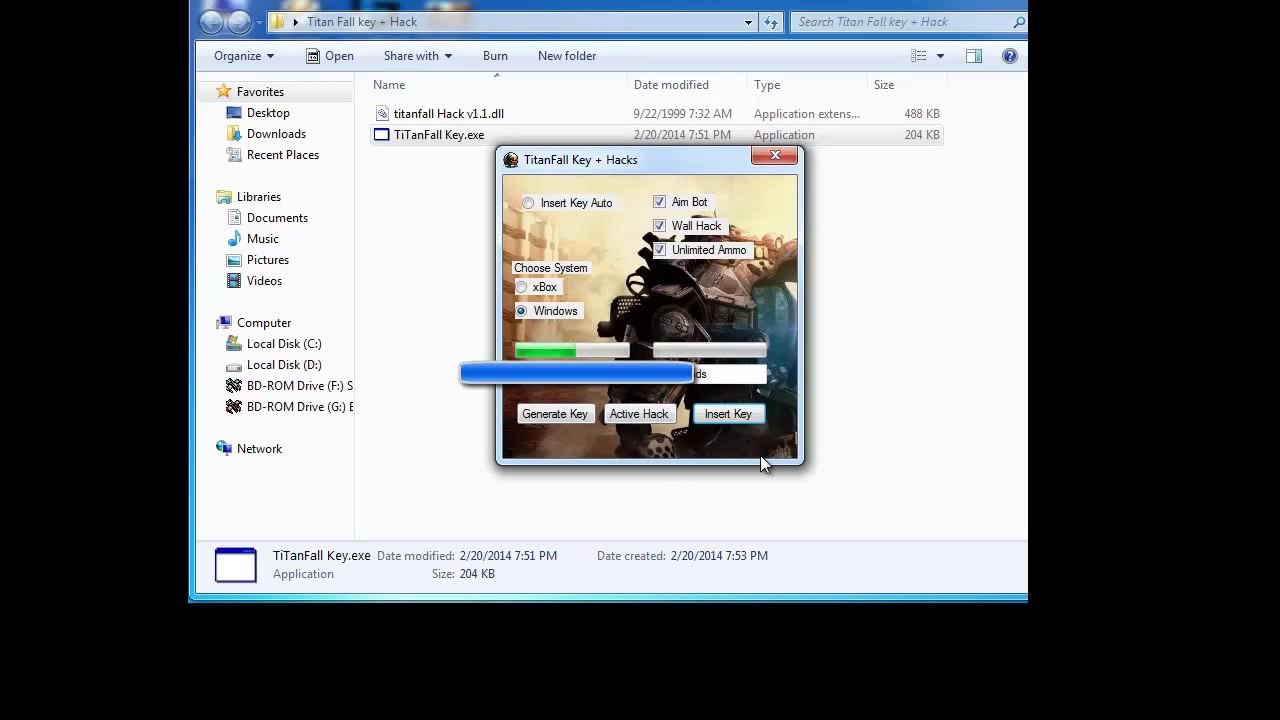Image resolution: width=1280 pixels, height=720 pixels.
Task: Uncheck the Wall Hack checkbox
Action: [659, 226]
